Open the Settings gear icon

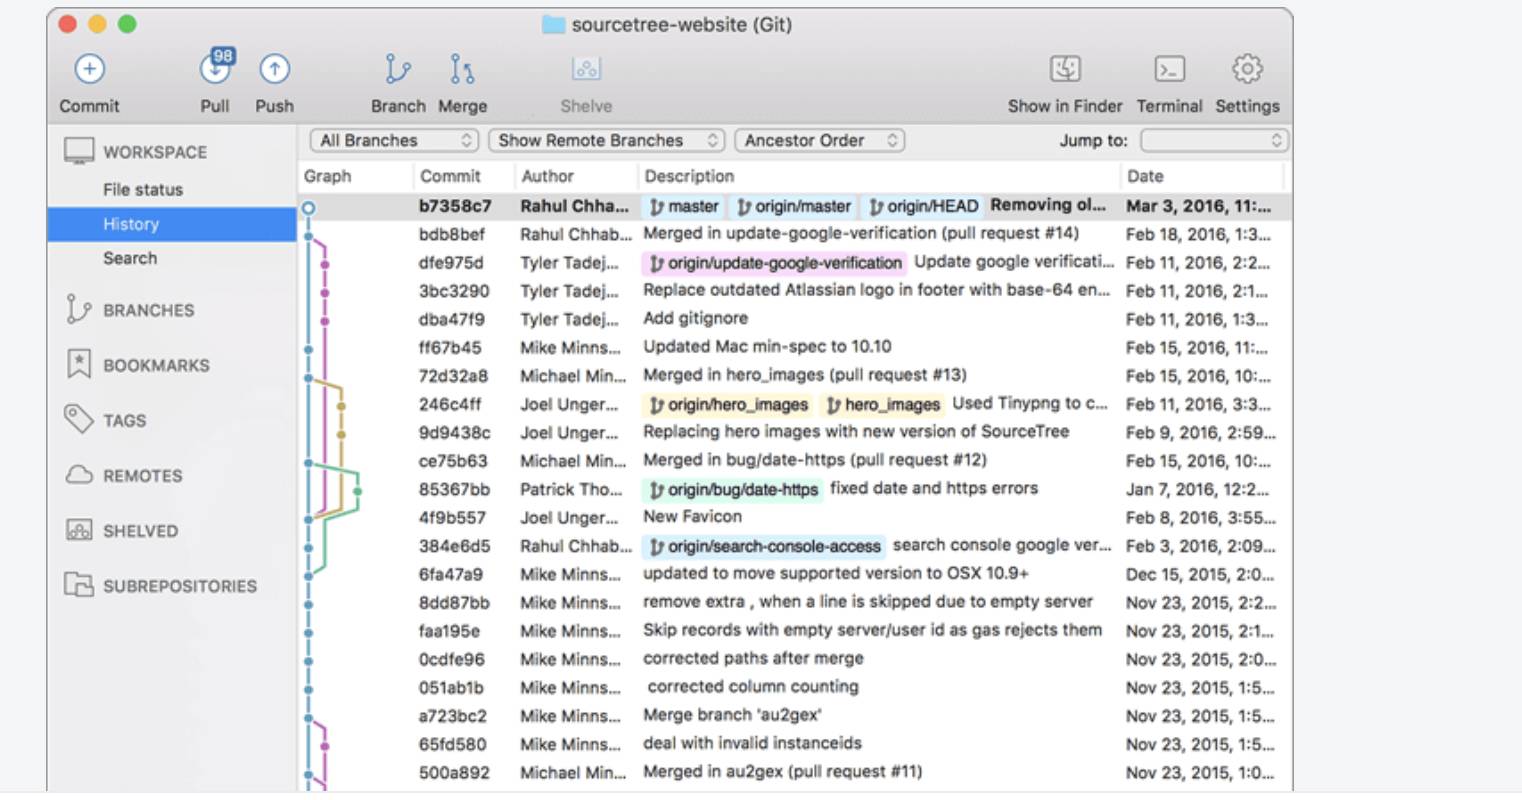tap(1247, 69)
